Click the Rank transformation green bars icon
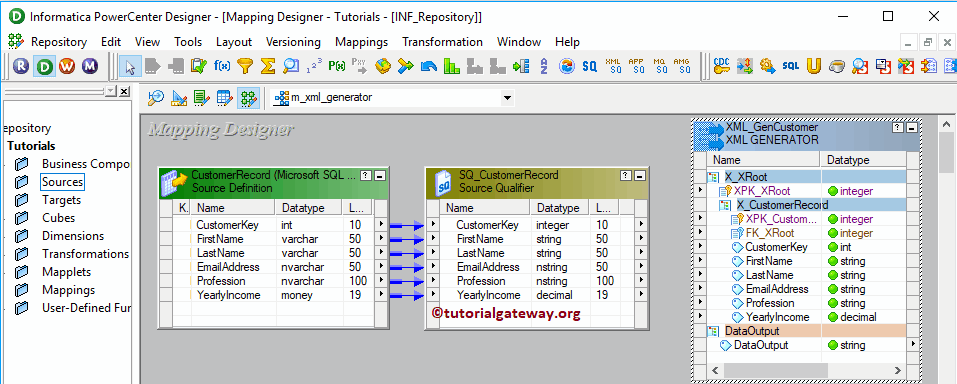This screenshot has width=957, height=384. coord(451,66)
